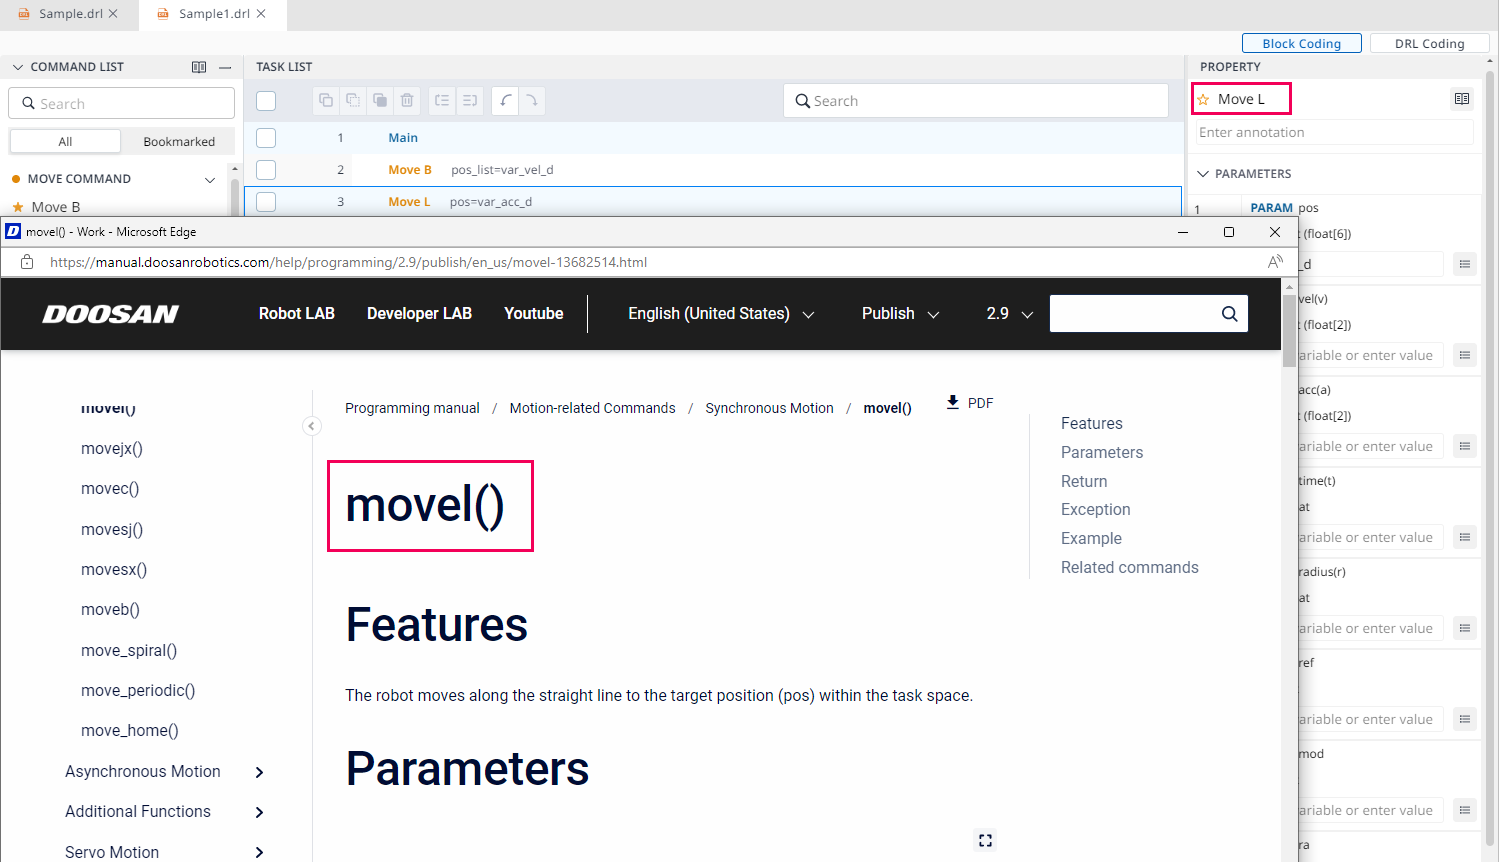This screenshot has width=1500, height=867.
Task: Collapse the PARAMETERS section
Action: [1203, 174]
